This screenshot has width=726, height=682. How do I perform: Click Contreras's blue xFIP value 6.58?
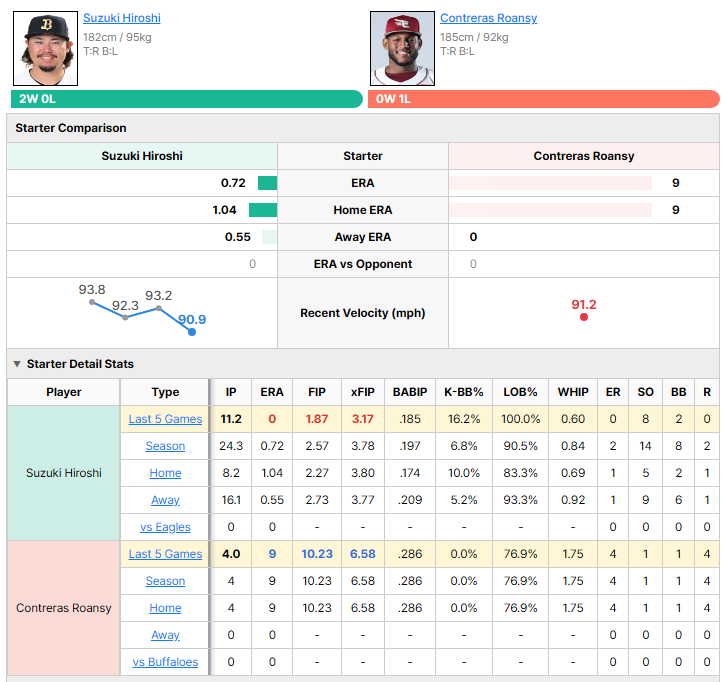[363, 554]
